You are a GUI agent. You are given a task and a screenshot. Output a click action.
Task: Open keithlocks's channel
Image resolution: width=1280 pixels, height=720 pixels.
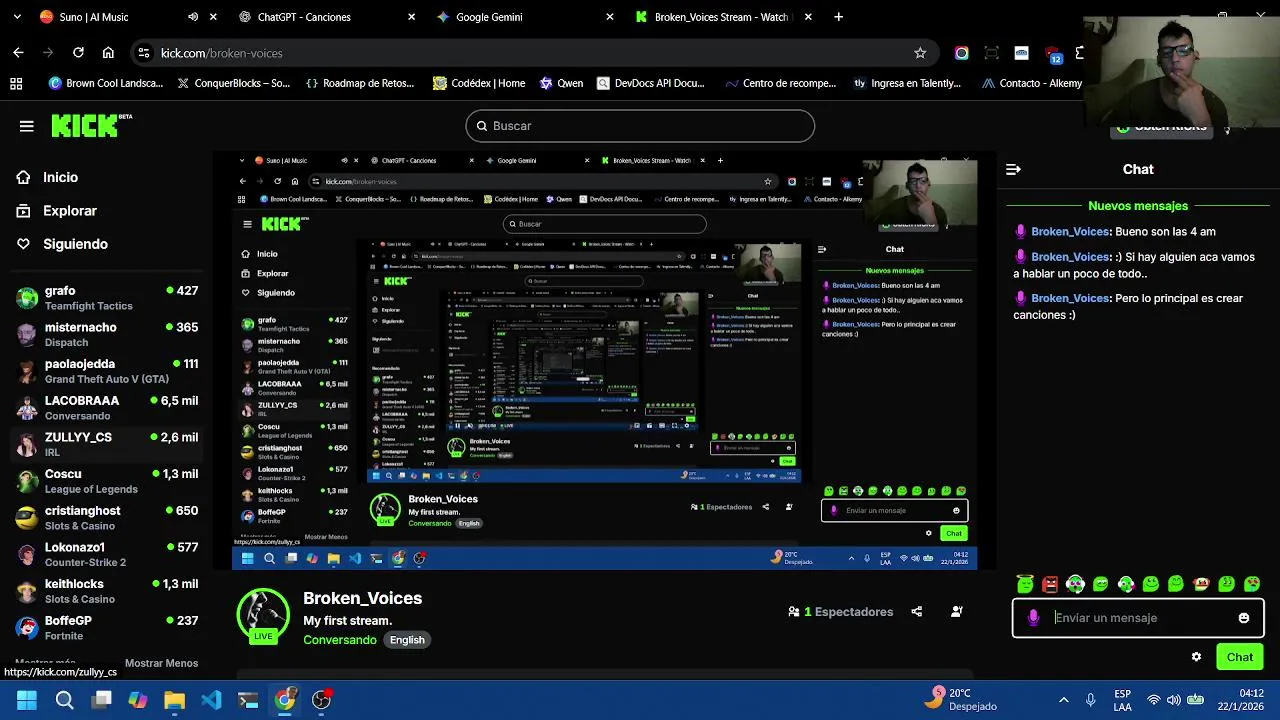pyautogui.click(x=107, y=591)
